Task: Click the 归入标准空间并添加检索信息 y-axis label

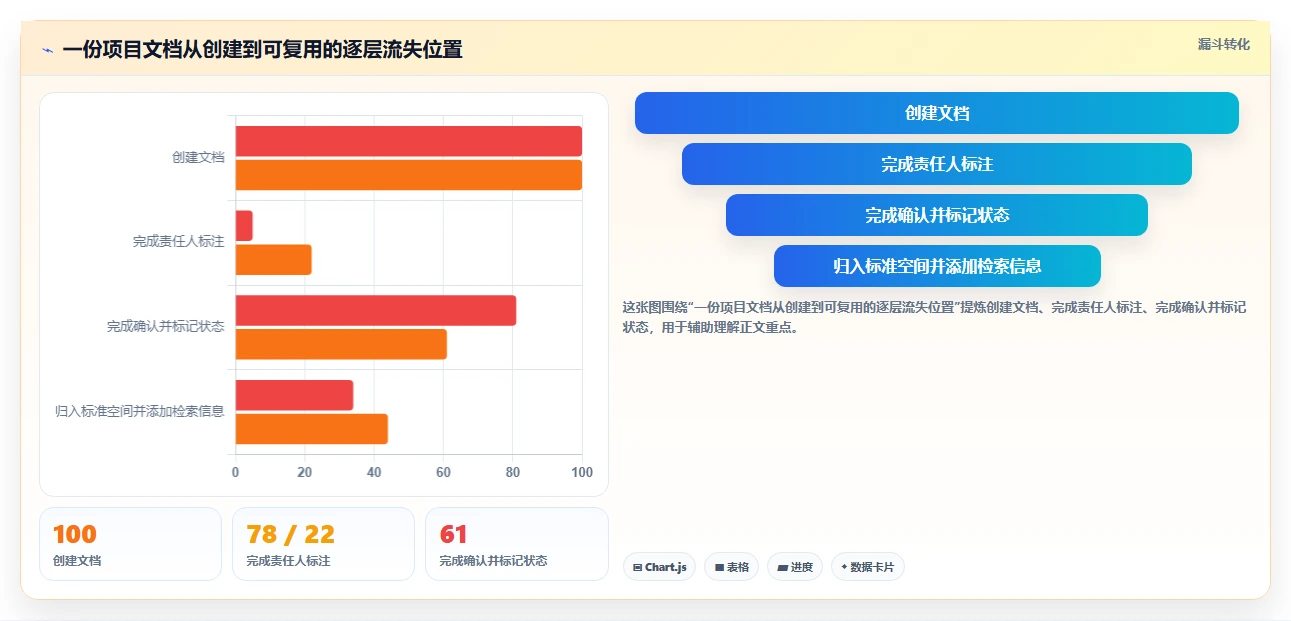Action: (x=140, y=411)
